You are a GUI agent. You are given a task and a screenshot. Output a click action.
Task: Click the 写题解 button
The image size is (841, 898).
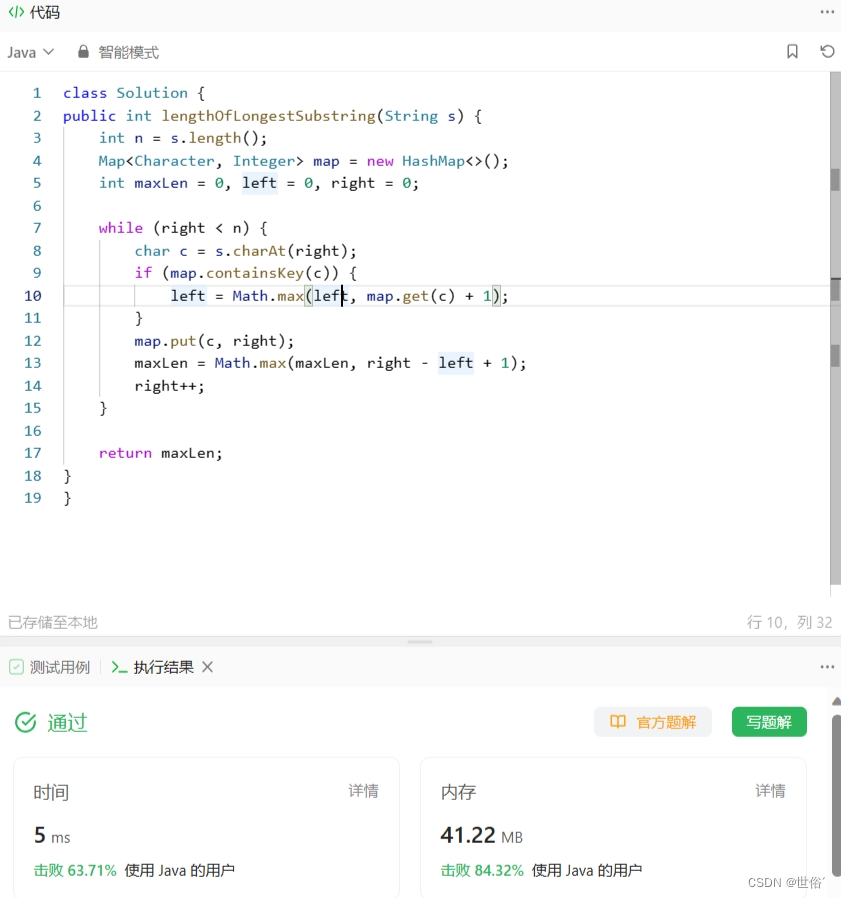click(x=768, y=721)
